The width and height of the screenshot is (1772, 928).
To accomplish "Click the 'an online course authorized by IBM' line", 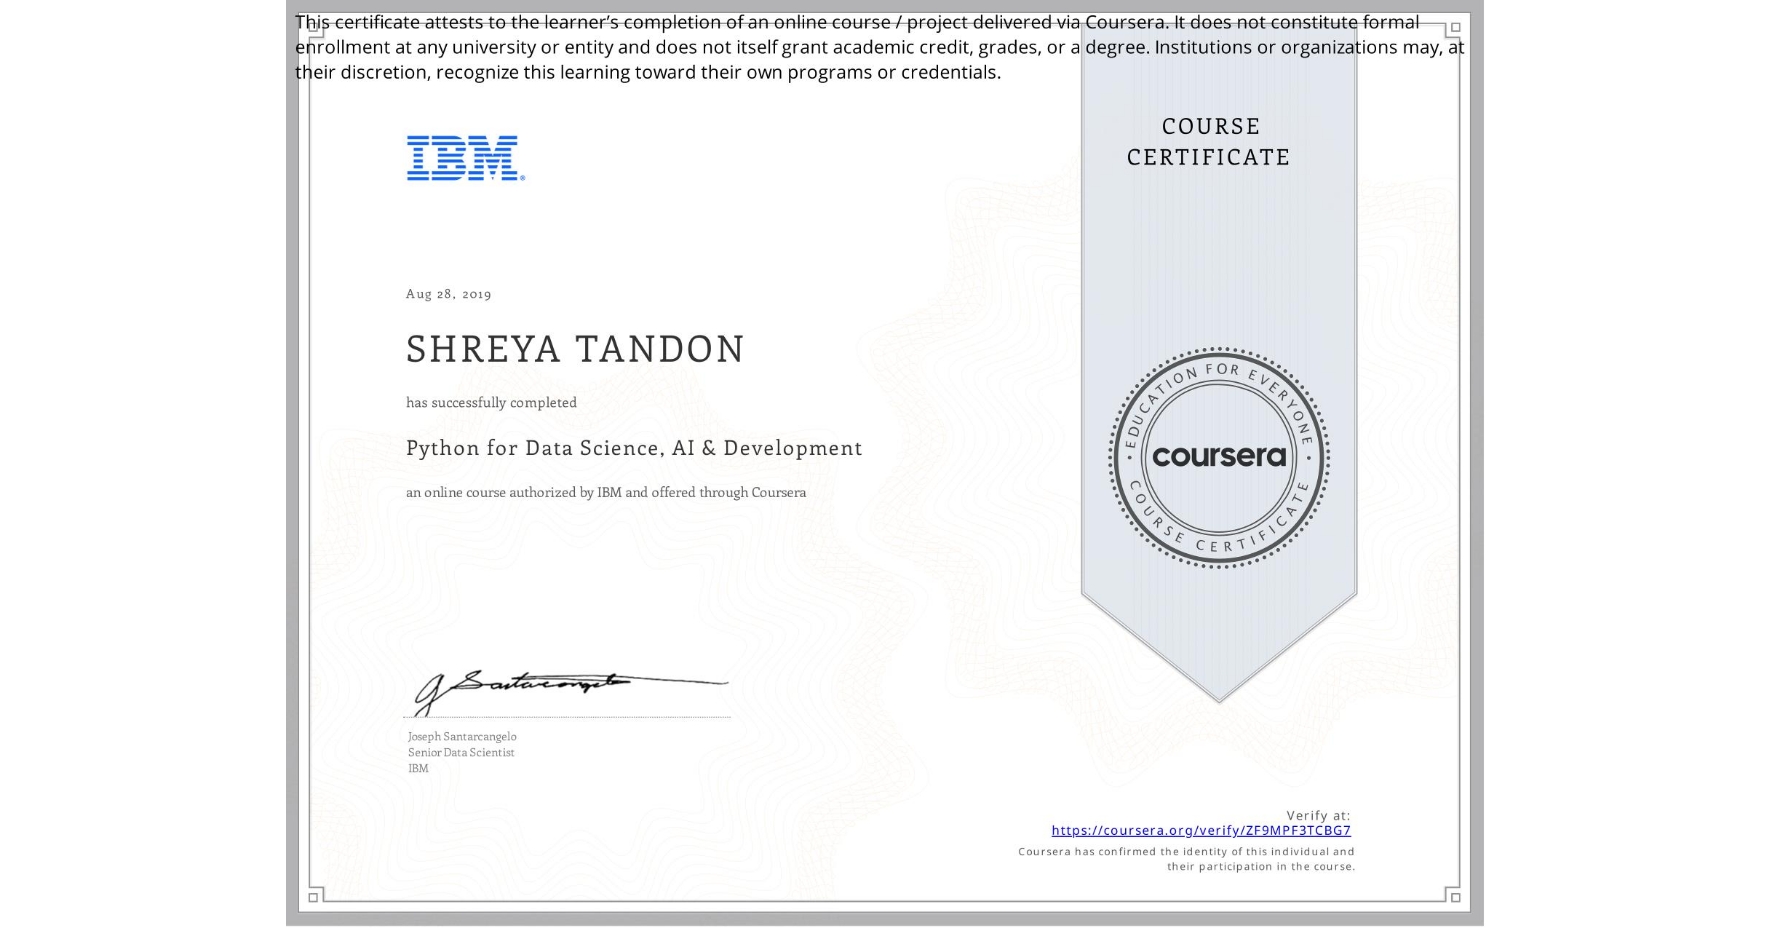I will pyautogui.click(x=606, y=492).
